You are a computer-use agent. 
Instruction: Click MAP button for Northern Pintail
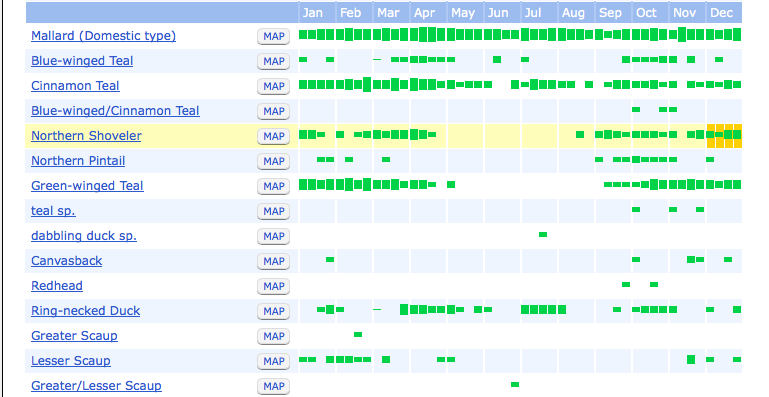click(x=274, y=161)
